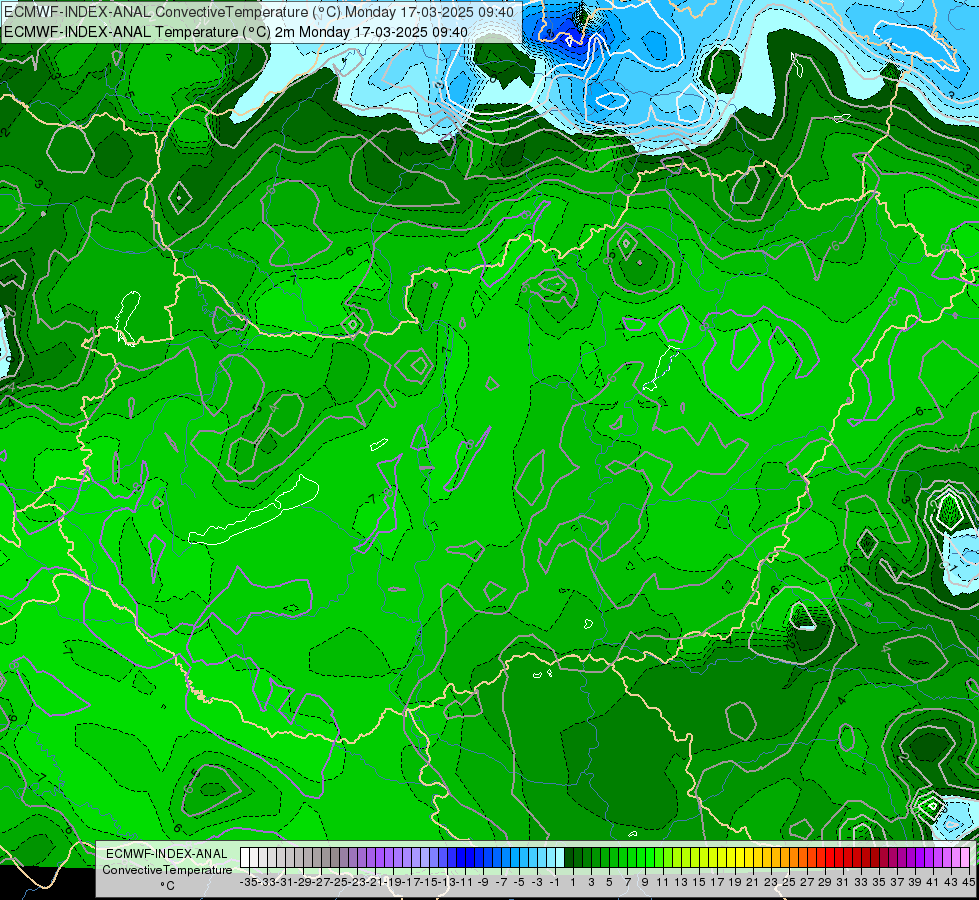This screenshot has height=900, width=979.
Task: Click the legend label 'ECMWF-INDEX-ANAL'
Action: (x=166, y=854)
